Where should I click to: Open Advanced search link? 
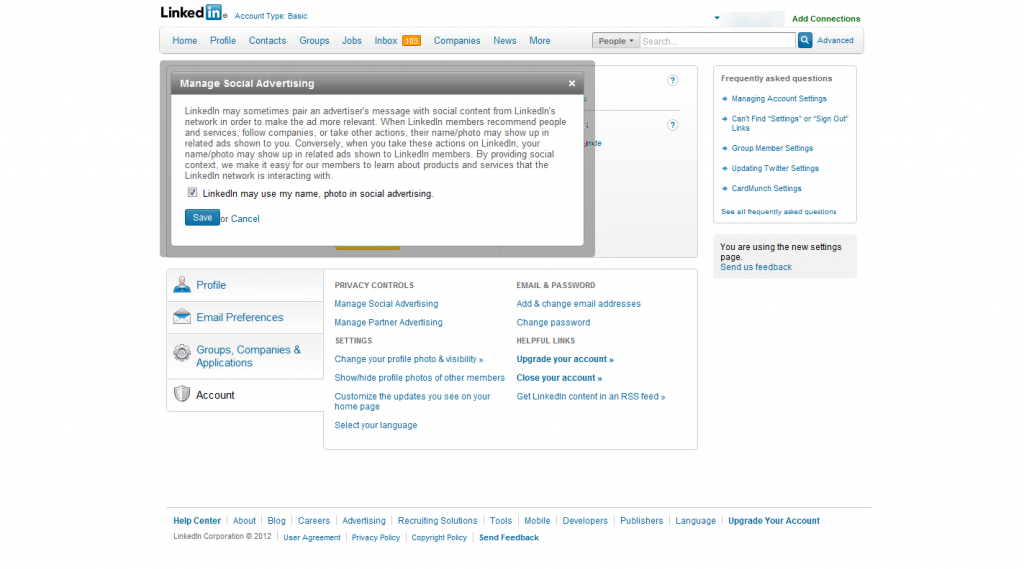tap(835, 41)
